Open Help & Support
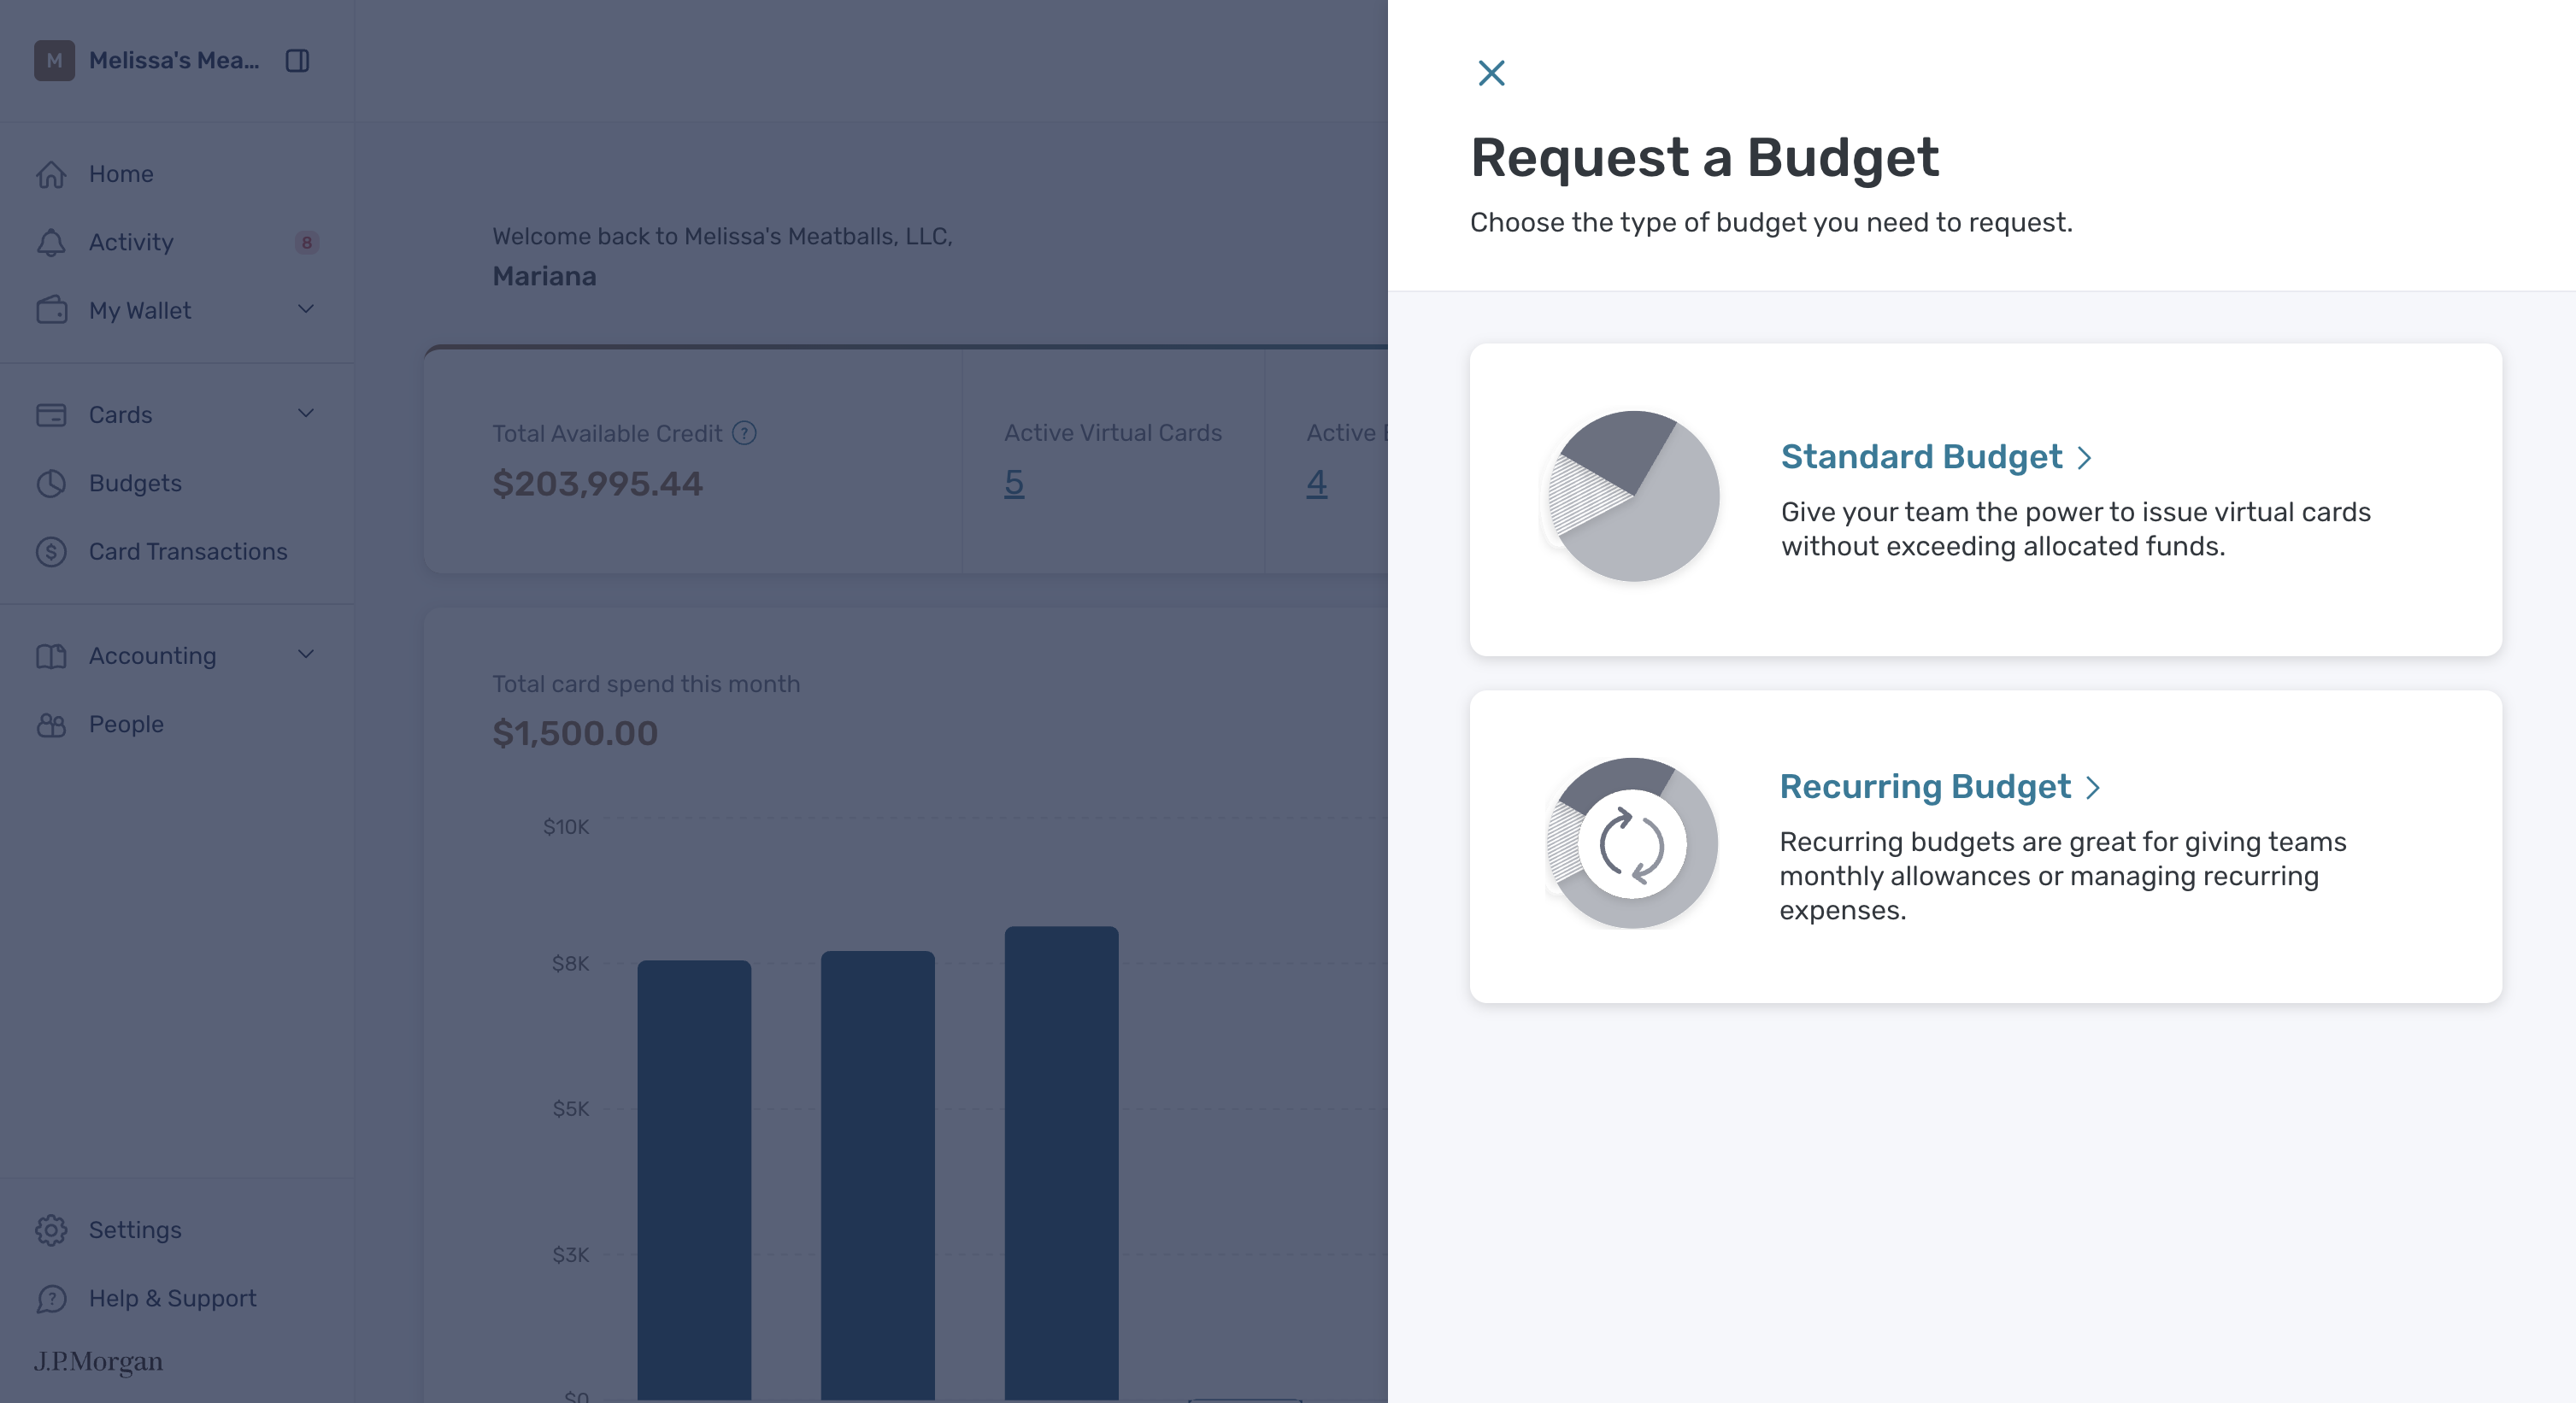Screen dimensions: 2576x1403 coord(172,1298)
